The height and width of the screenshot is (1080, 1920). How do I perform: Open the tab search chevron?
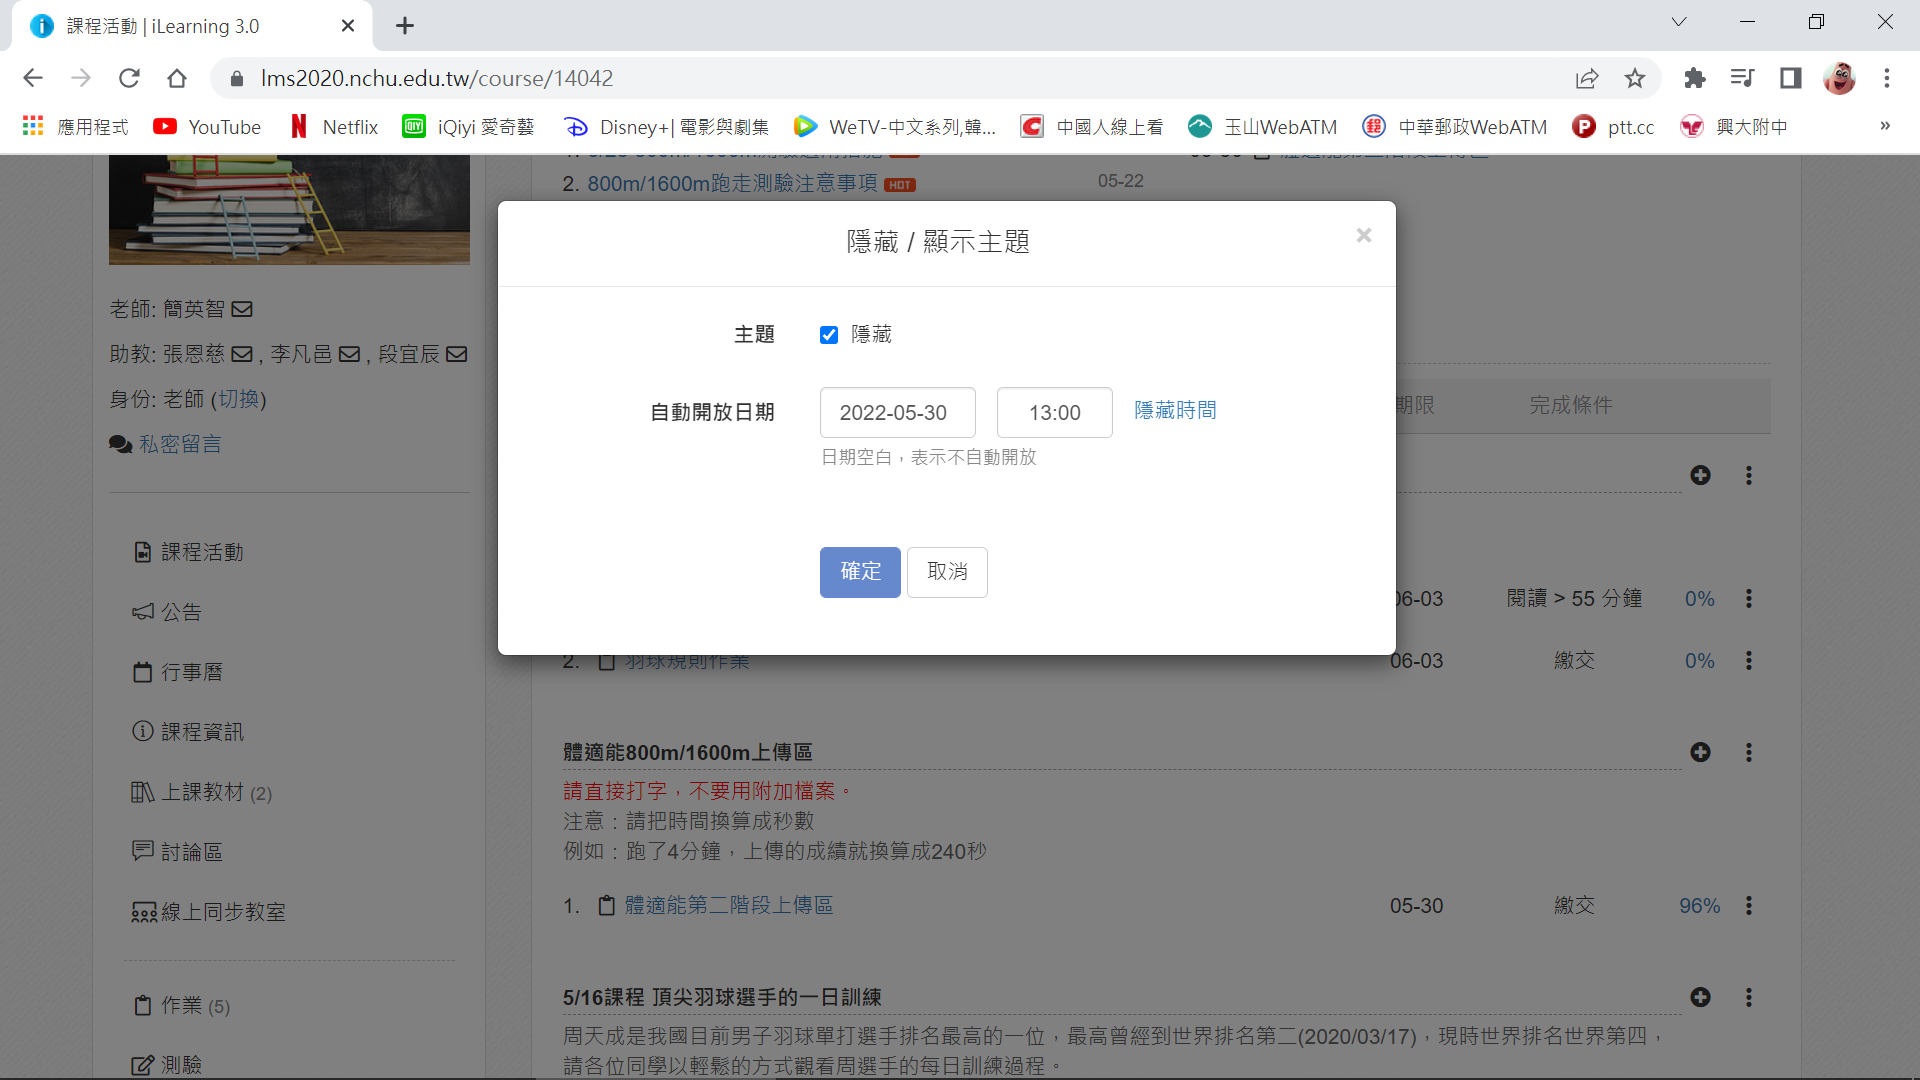pos(1679,22)
